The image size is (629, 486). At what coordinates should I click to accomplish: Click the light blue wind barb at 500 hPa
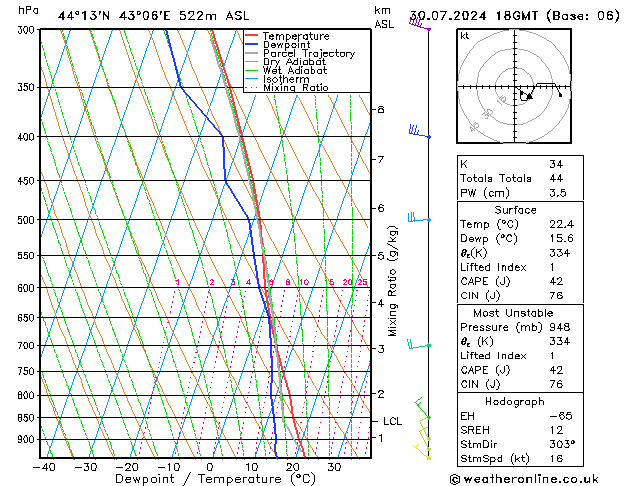(x=417, y=217)
